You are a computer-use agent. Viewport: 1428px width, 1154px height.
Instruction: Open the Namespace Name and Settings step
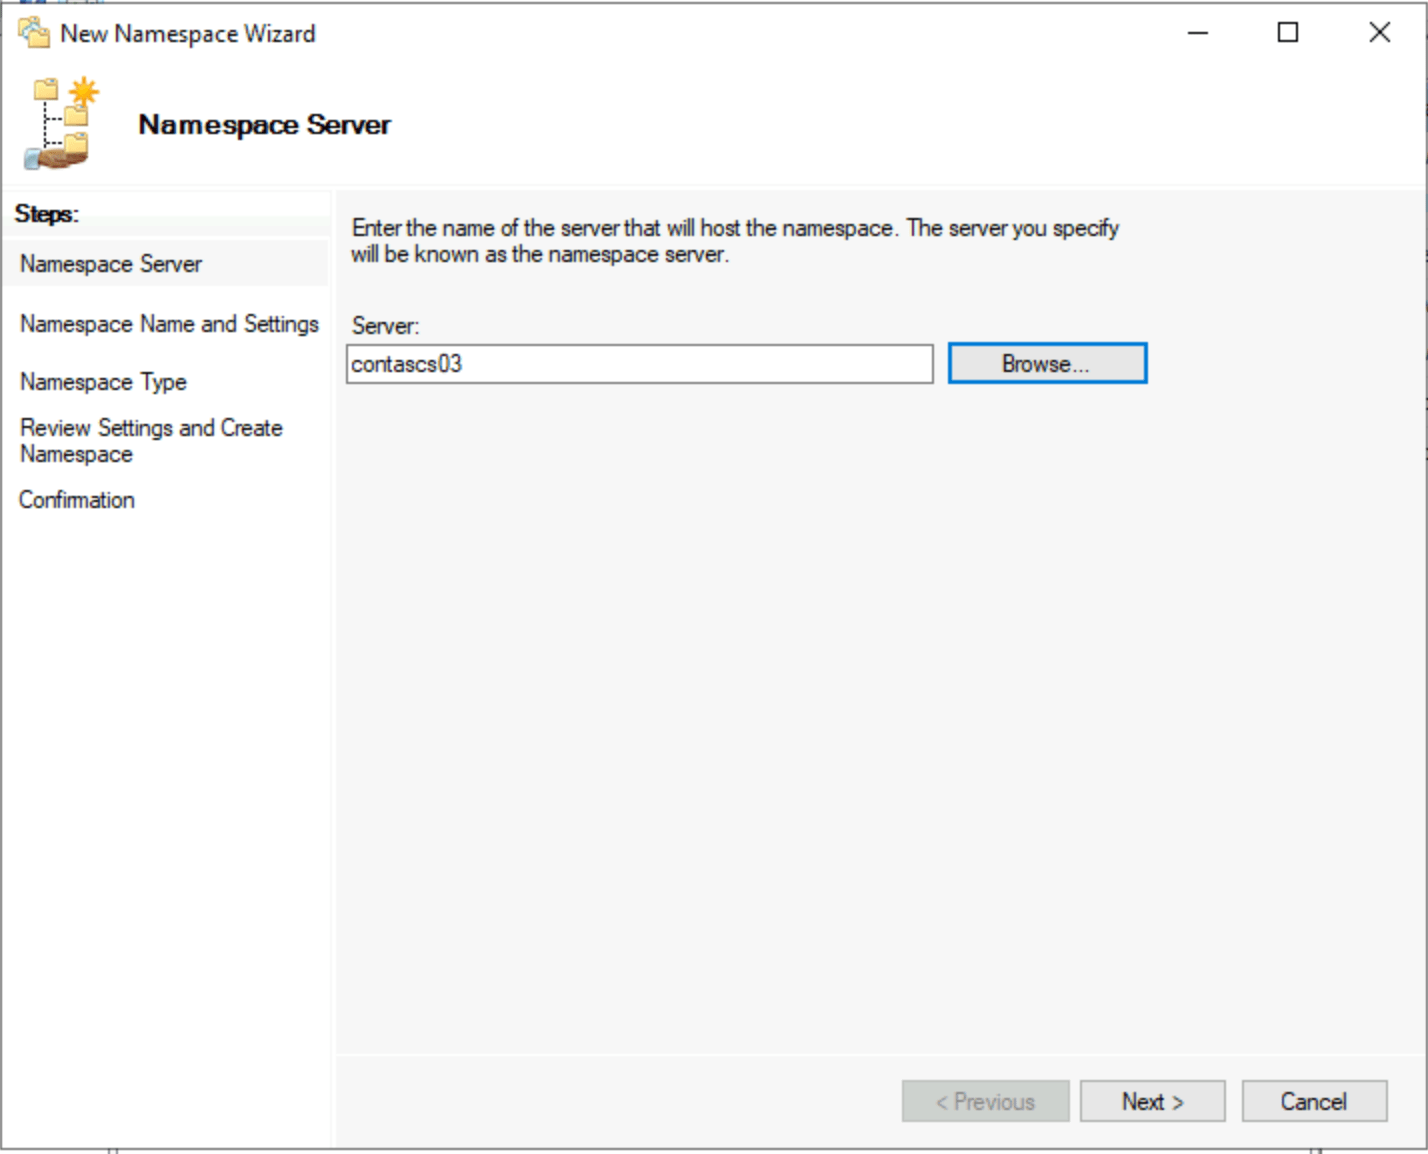point(168,323)
